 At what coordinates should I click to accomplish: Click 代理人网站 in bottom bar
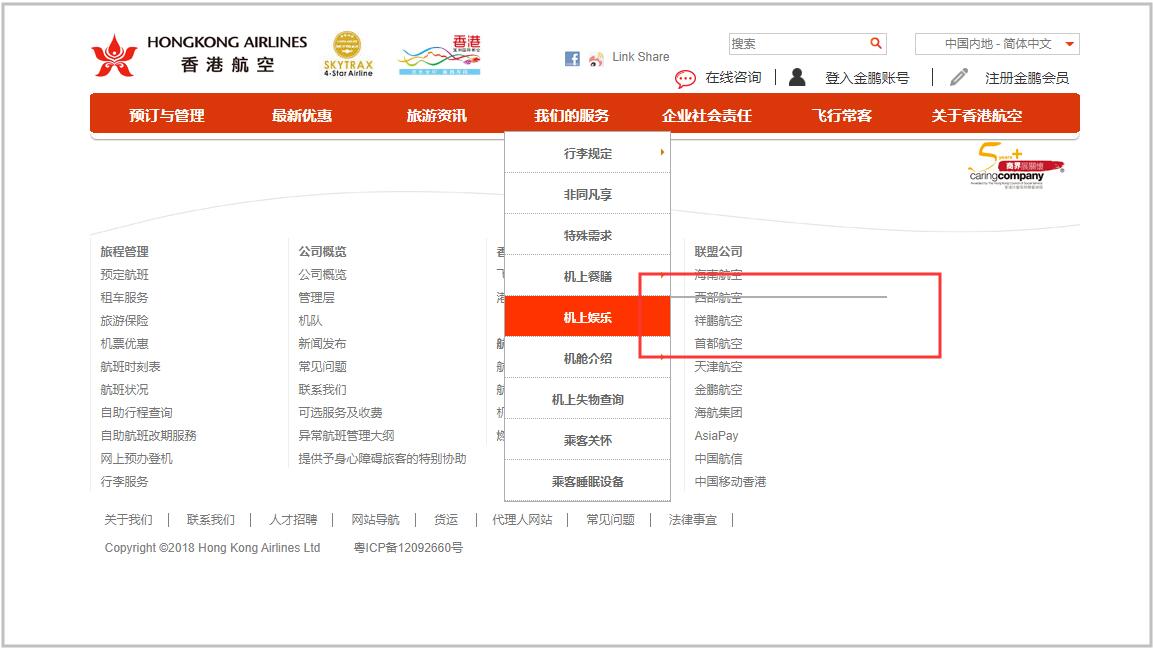tap(522, 520)
